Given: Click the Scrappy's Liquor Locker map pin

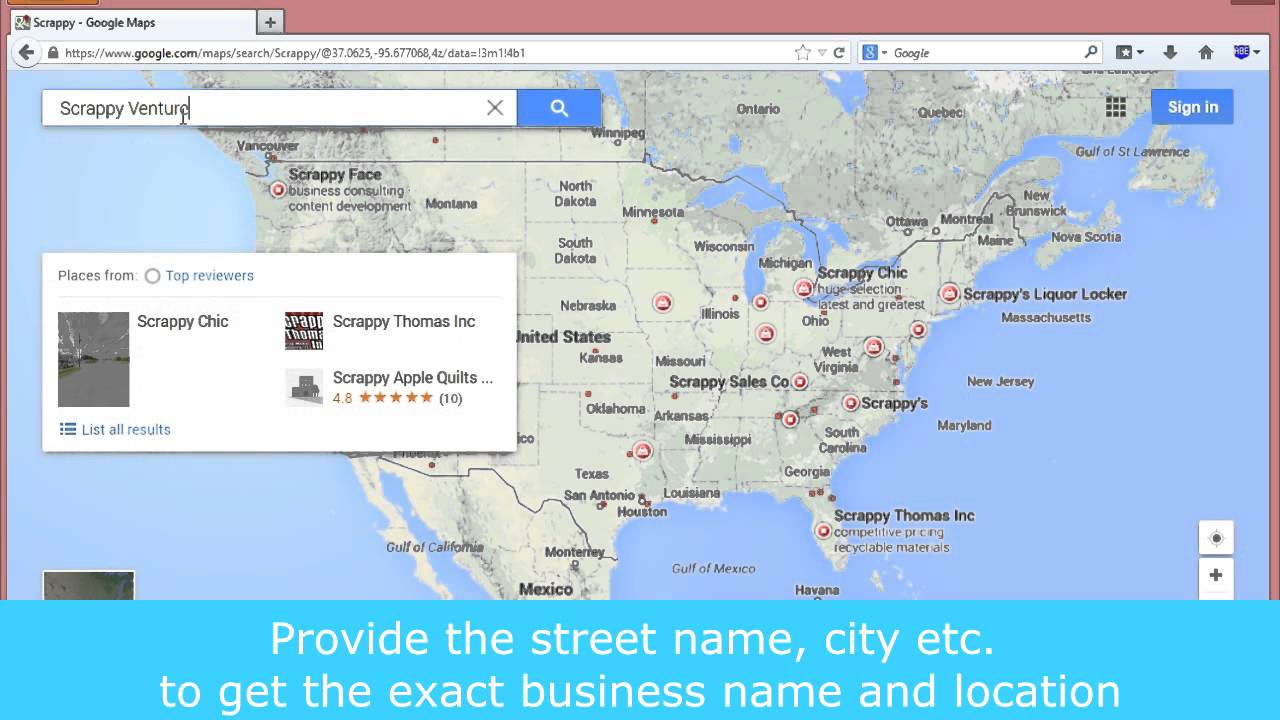Looking at the screenshot, I should point(949,294).
